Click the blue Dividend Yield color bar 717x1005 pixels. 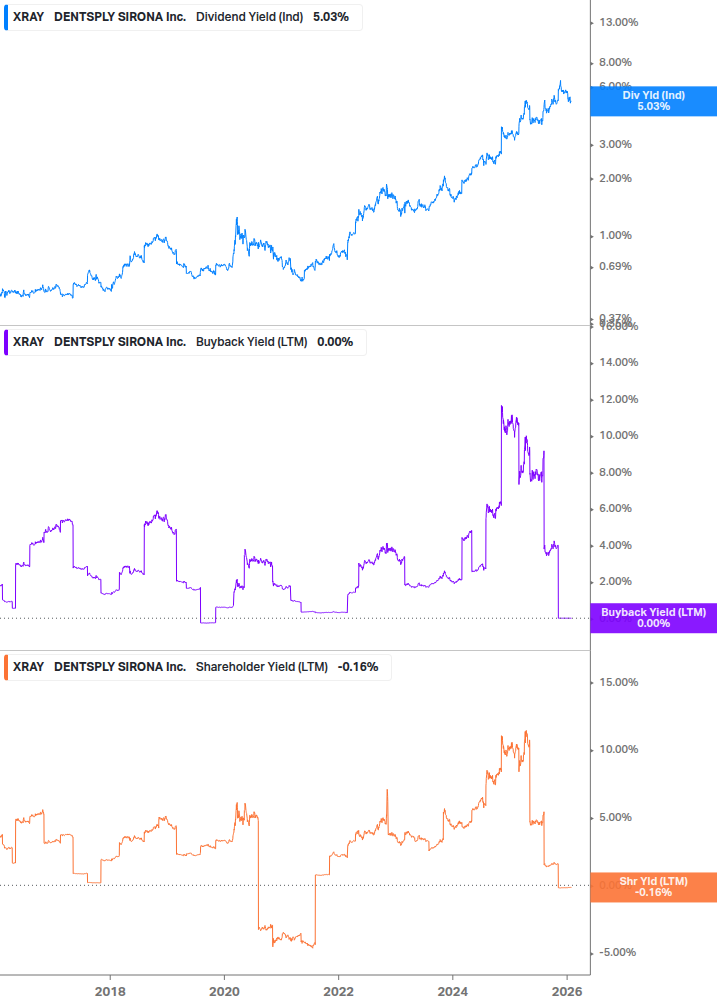pos(6,17)
